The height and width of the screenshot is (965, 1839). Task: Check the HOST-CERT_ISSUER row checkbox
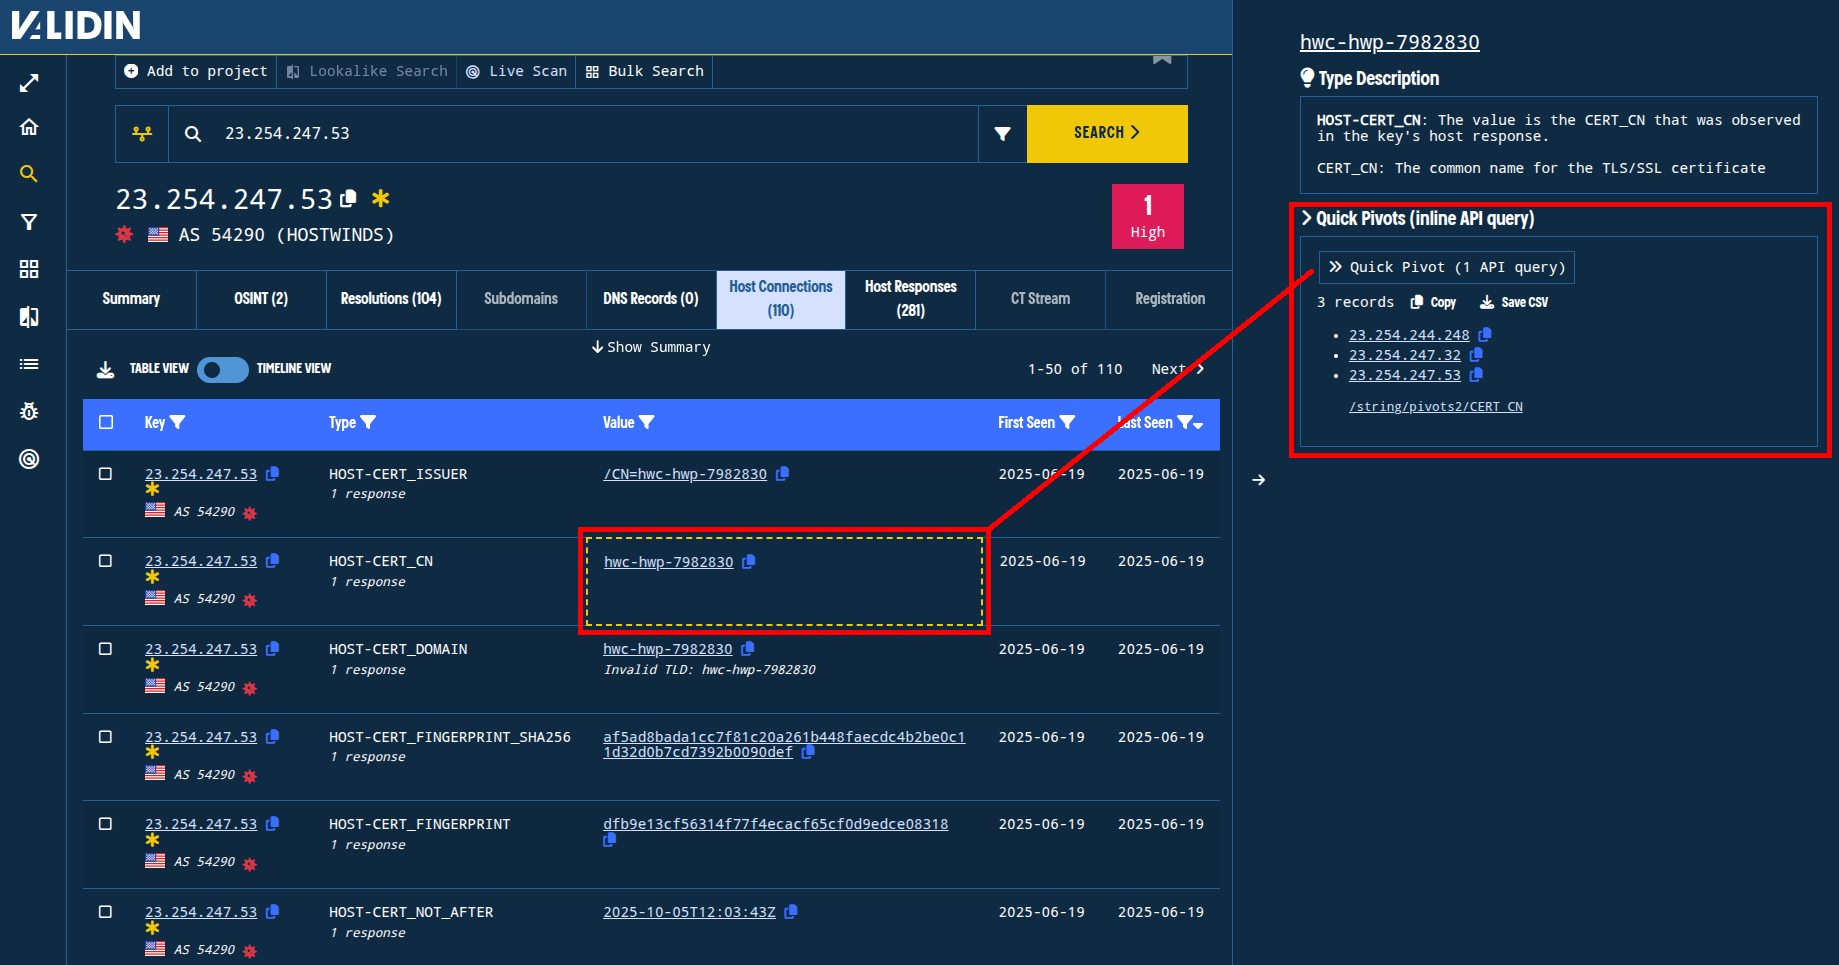(105, 474)
